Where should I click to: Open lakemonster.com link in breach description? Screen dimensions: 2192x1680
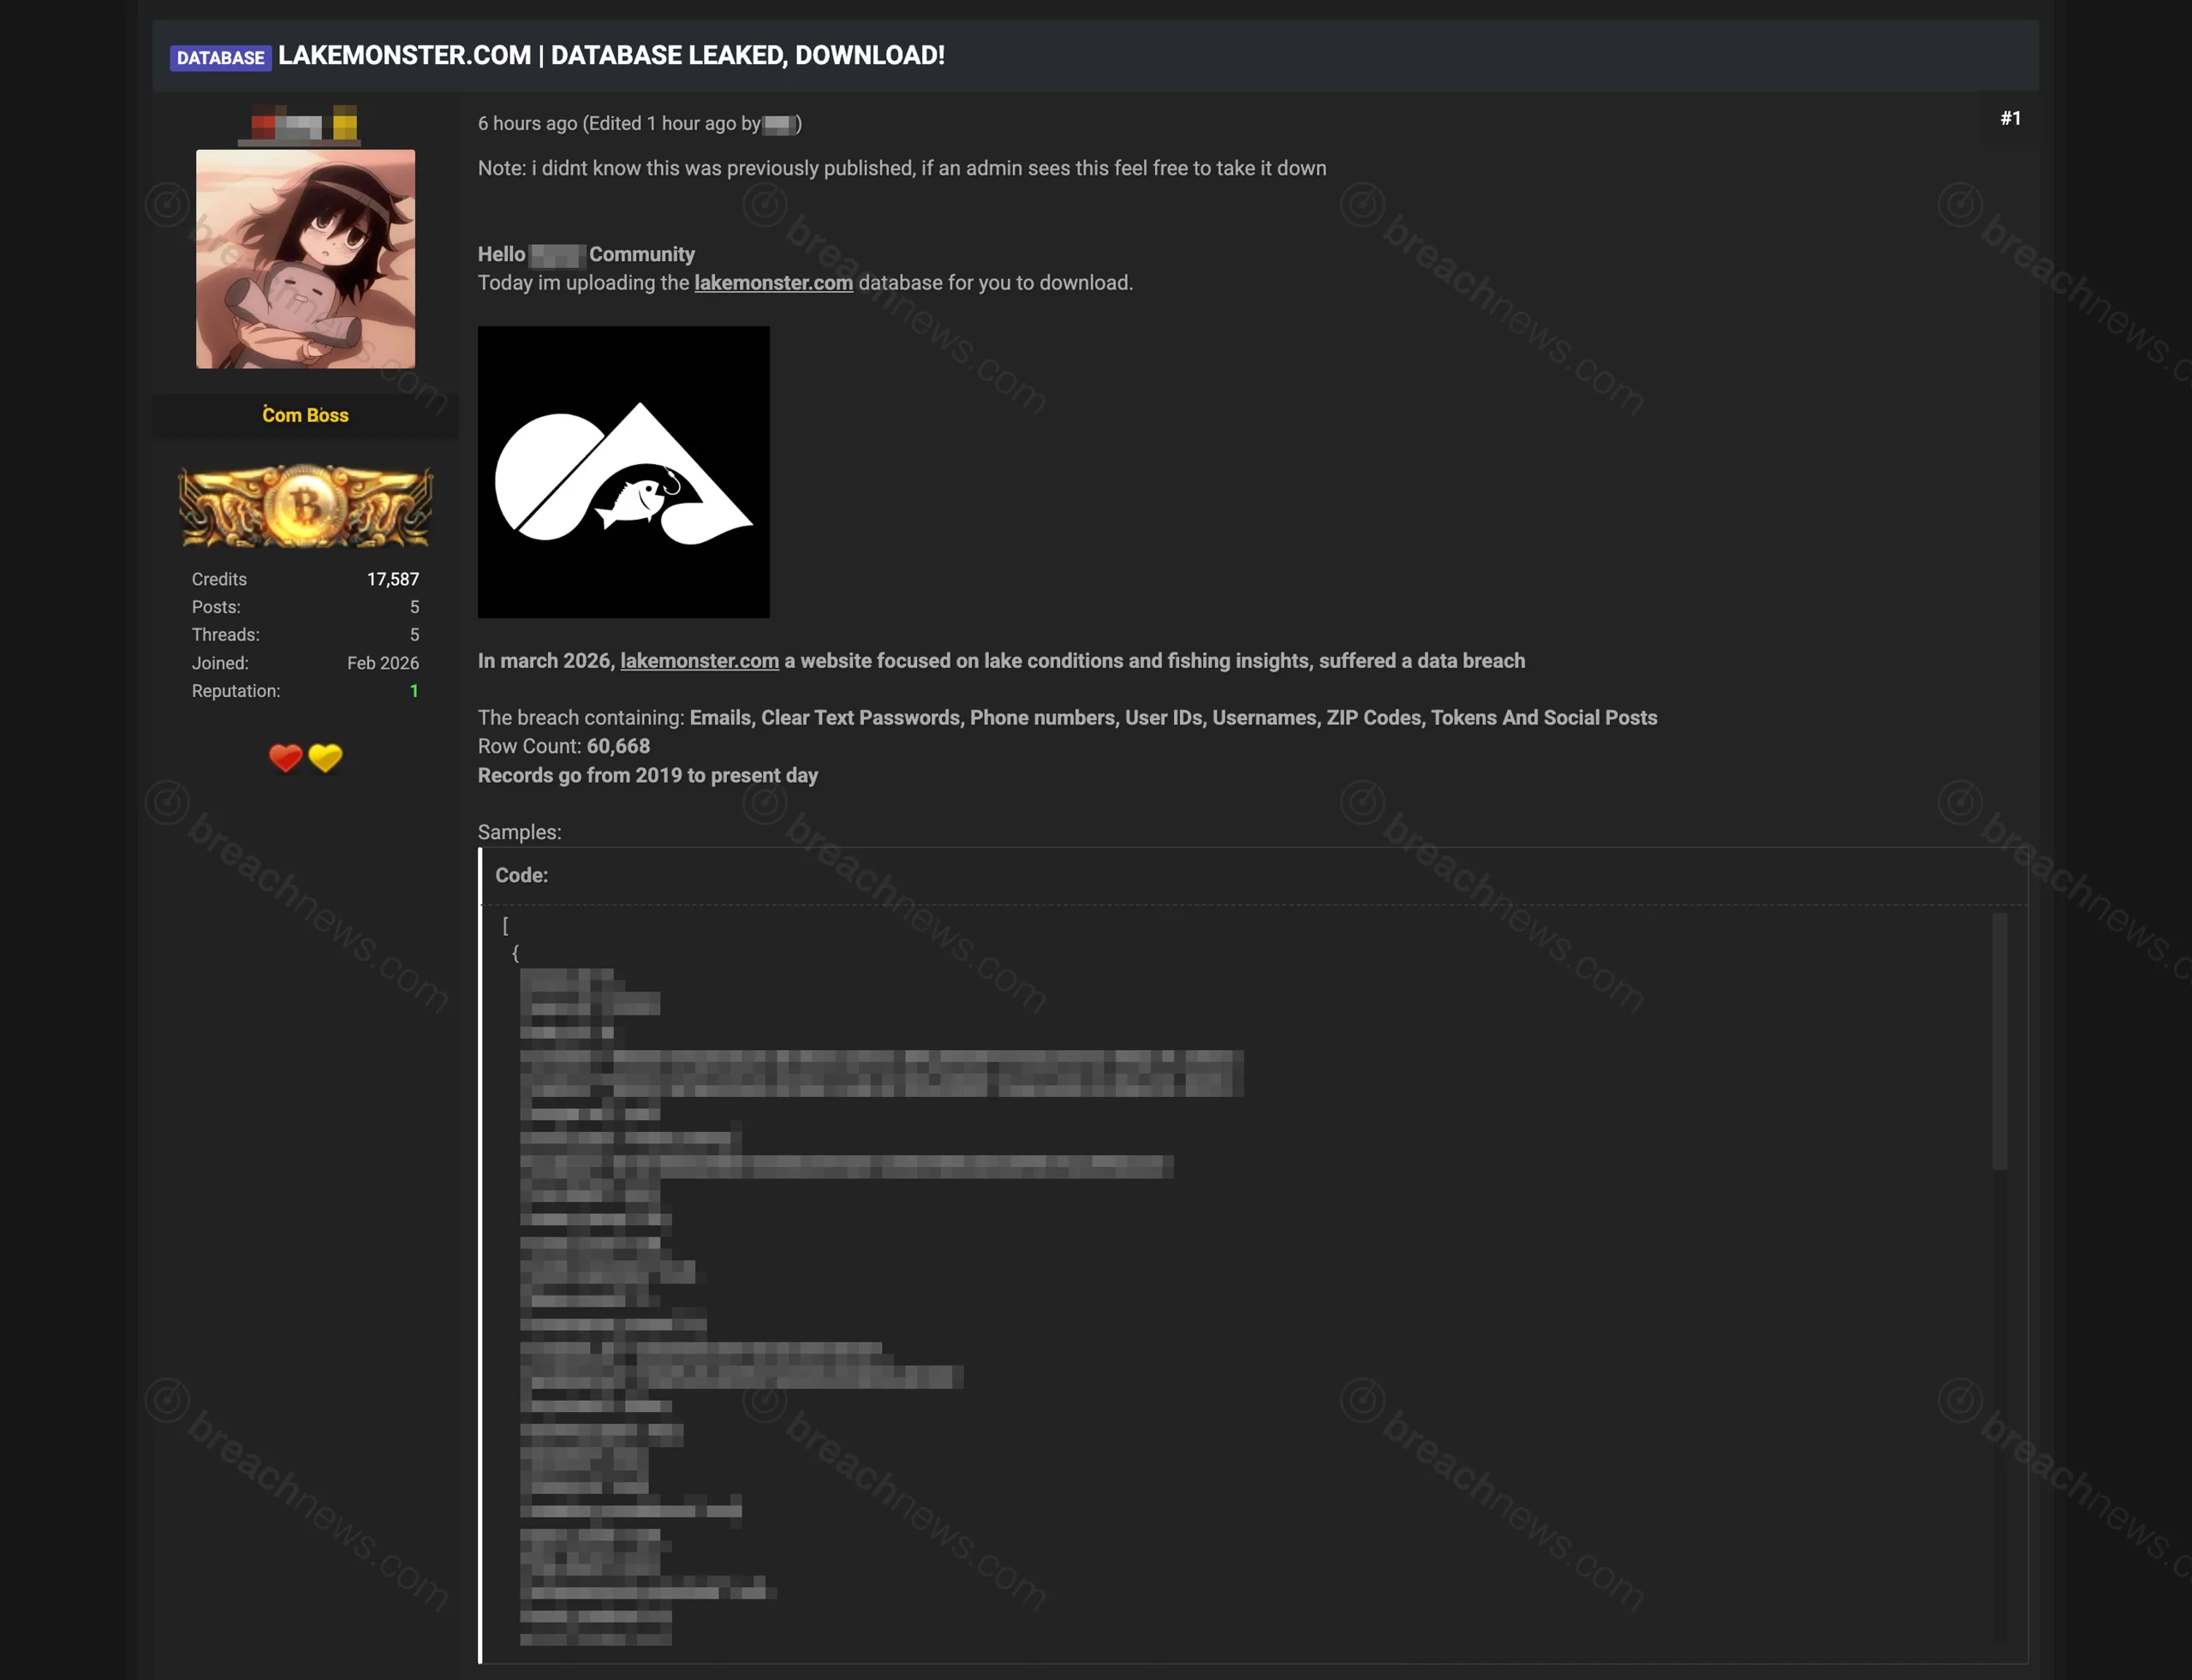pos(699,661)
